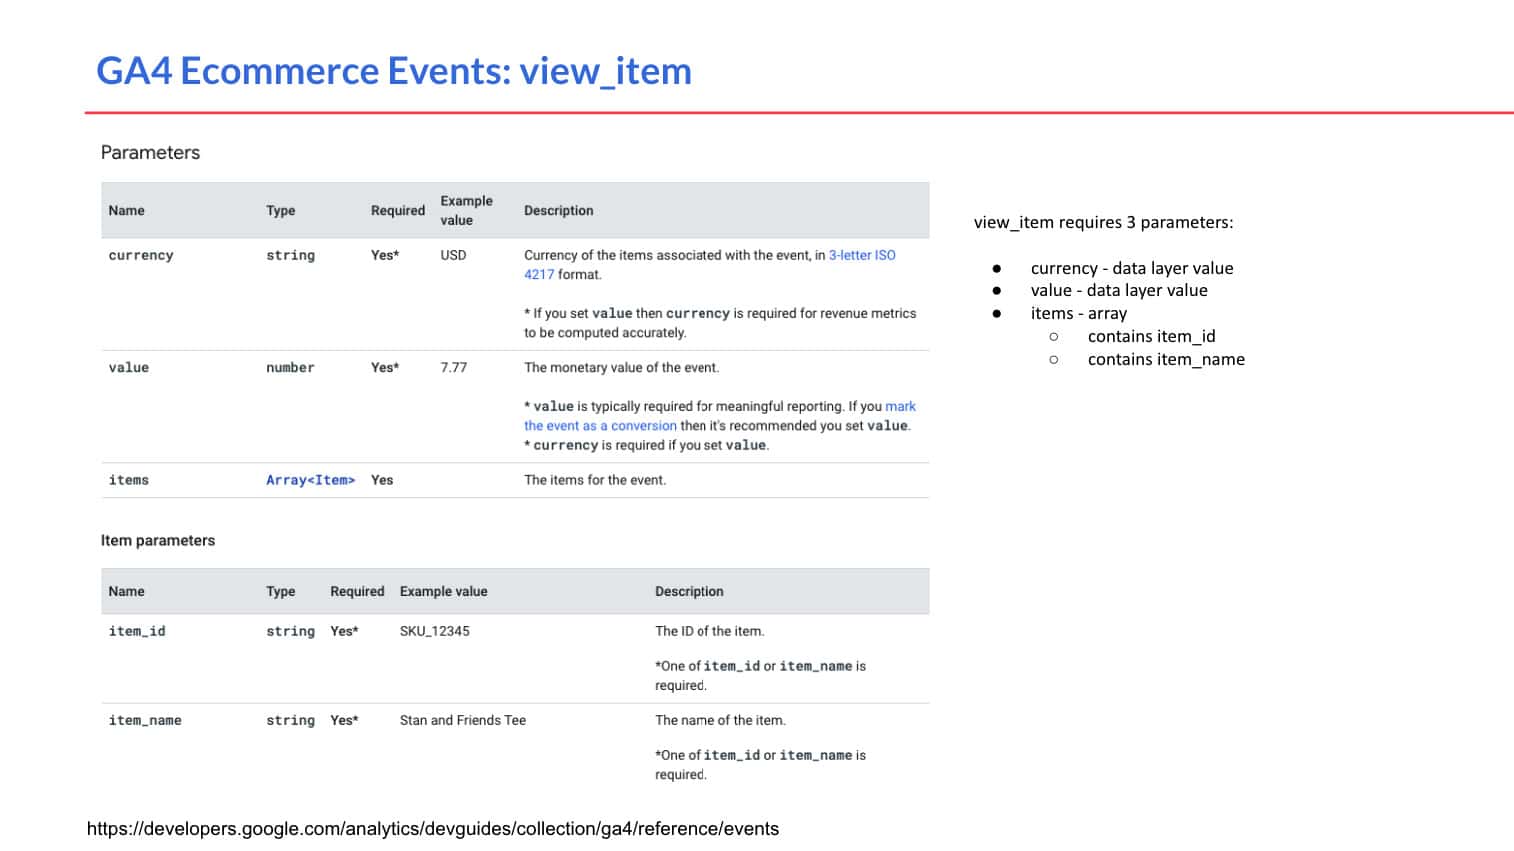The image size is (1514, 851).
Task: Select the items parameter row
Action: [x=129, y=480]
